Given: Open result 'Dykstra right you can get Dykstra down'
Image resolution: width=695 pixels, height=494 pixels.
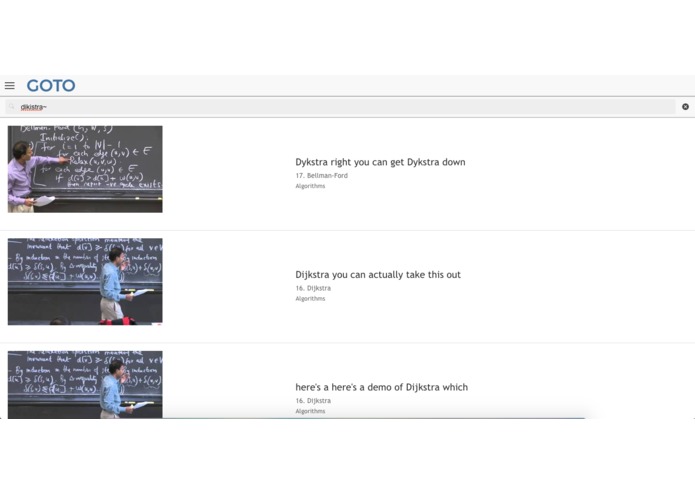Looking at the screenshot, I should click(380, 162).
